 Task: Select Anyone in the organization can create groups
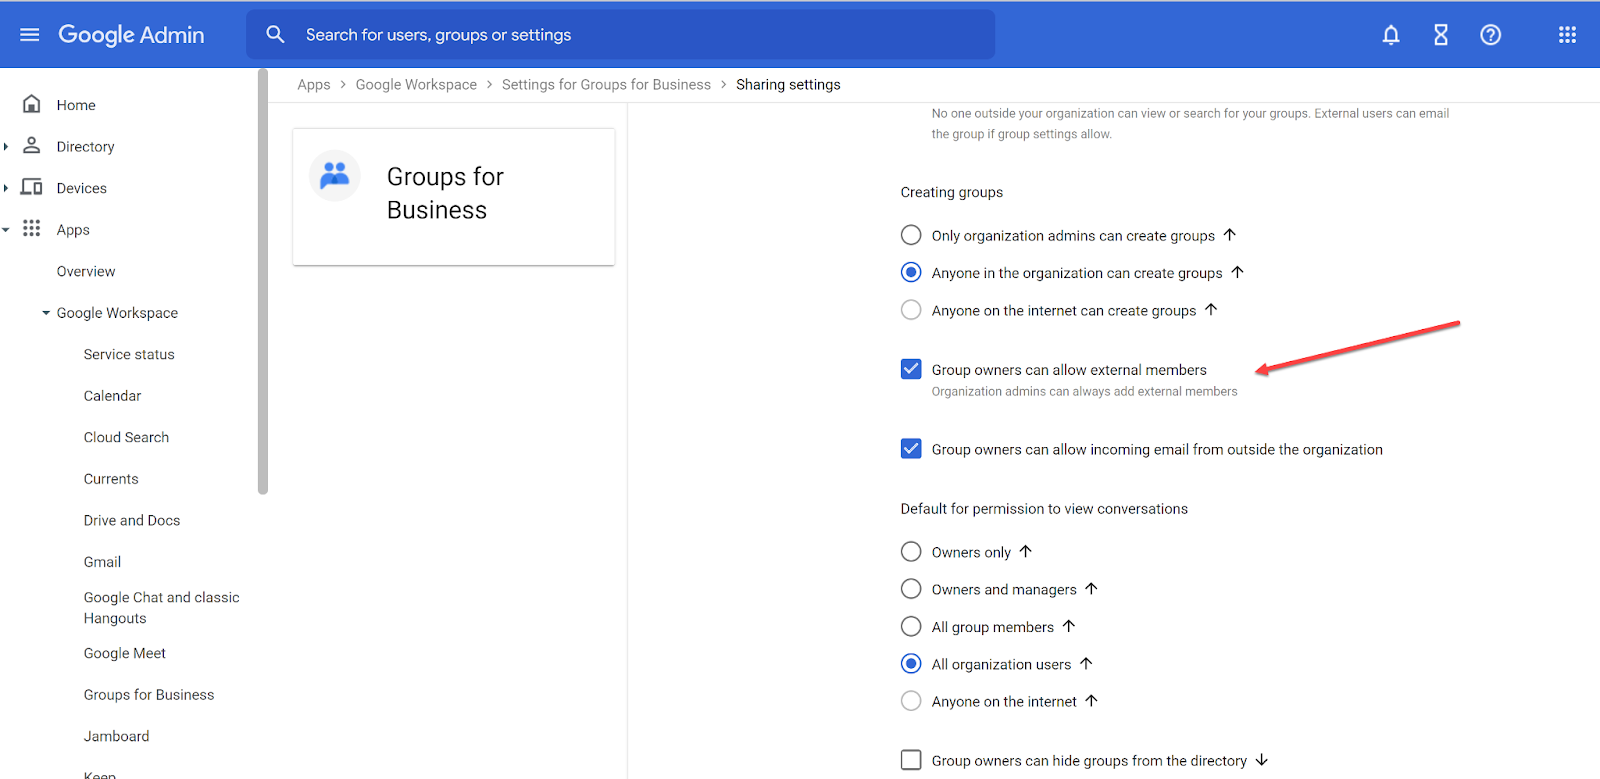[x=911, y=272]
